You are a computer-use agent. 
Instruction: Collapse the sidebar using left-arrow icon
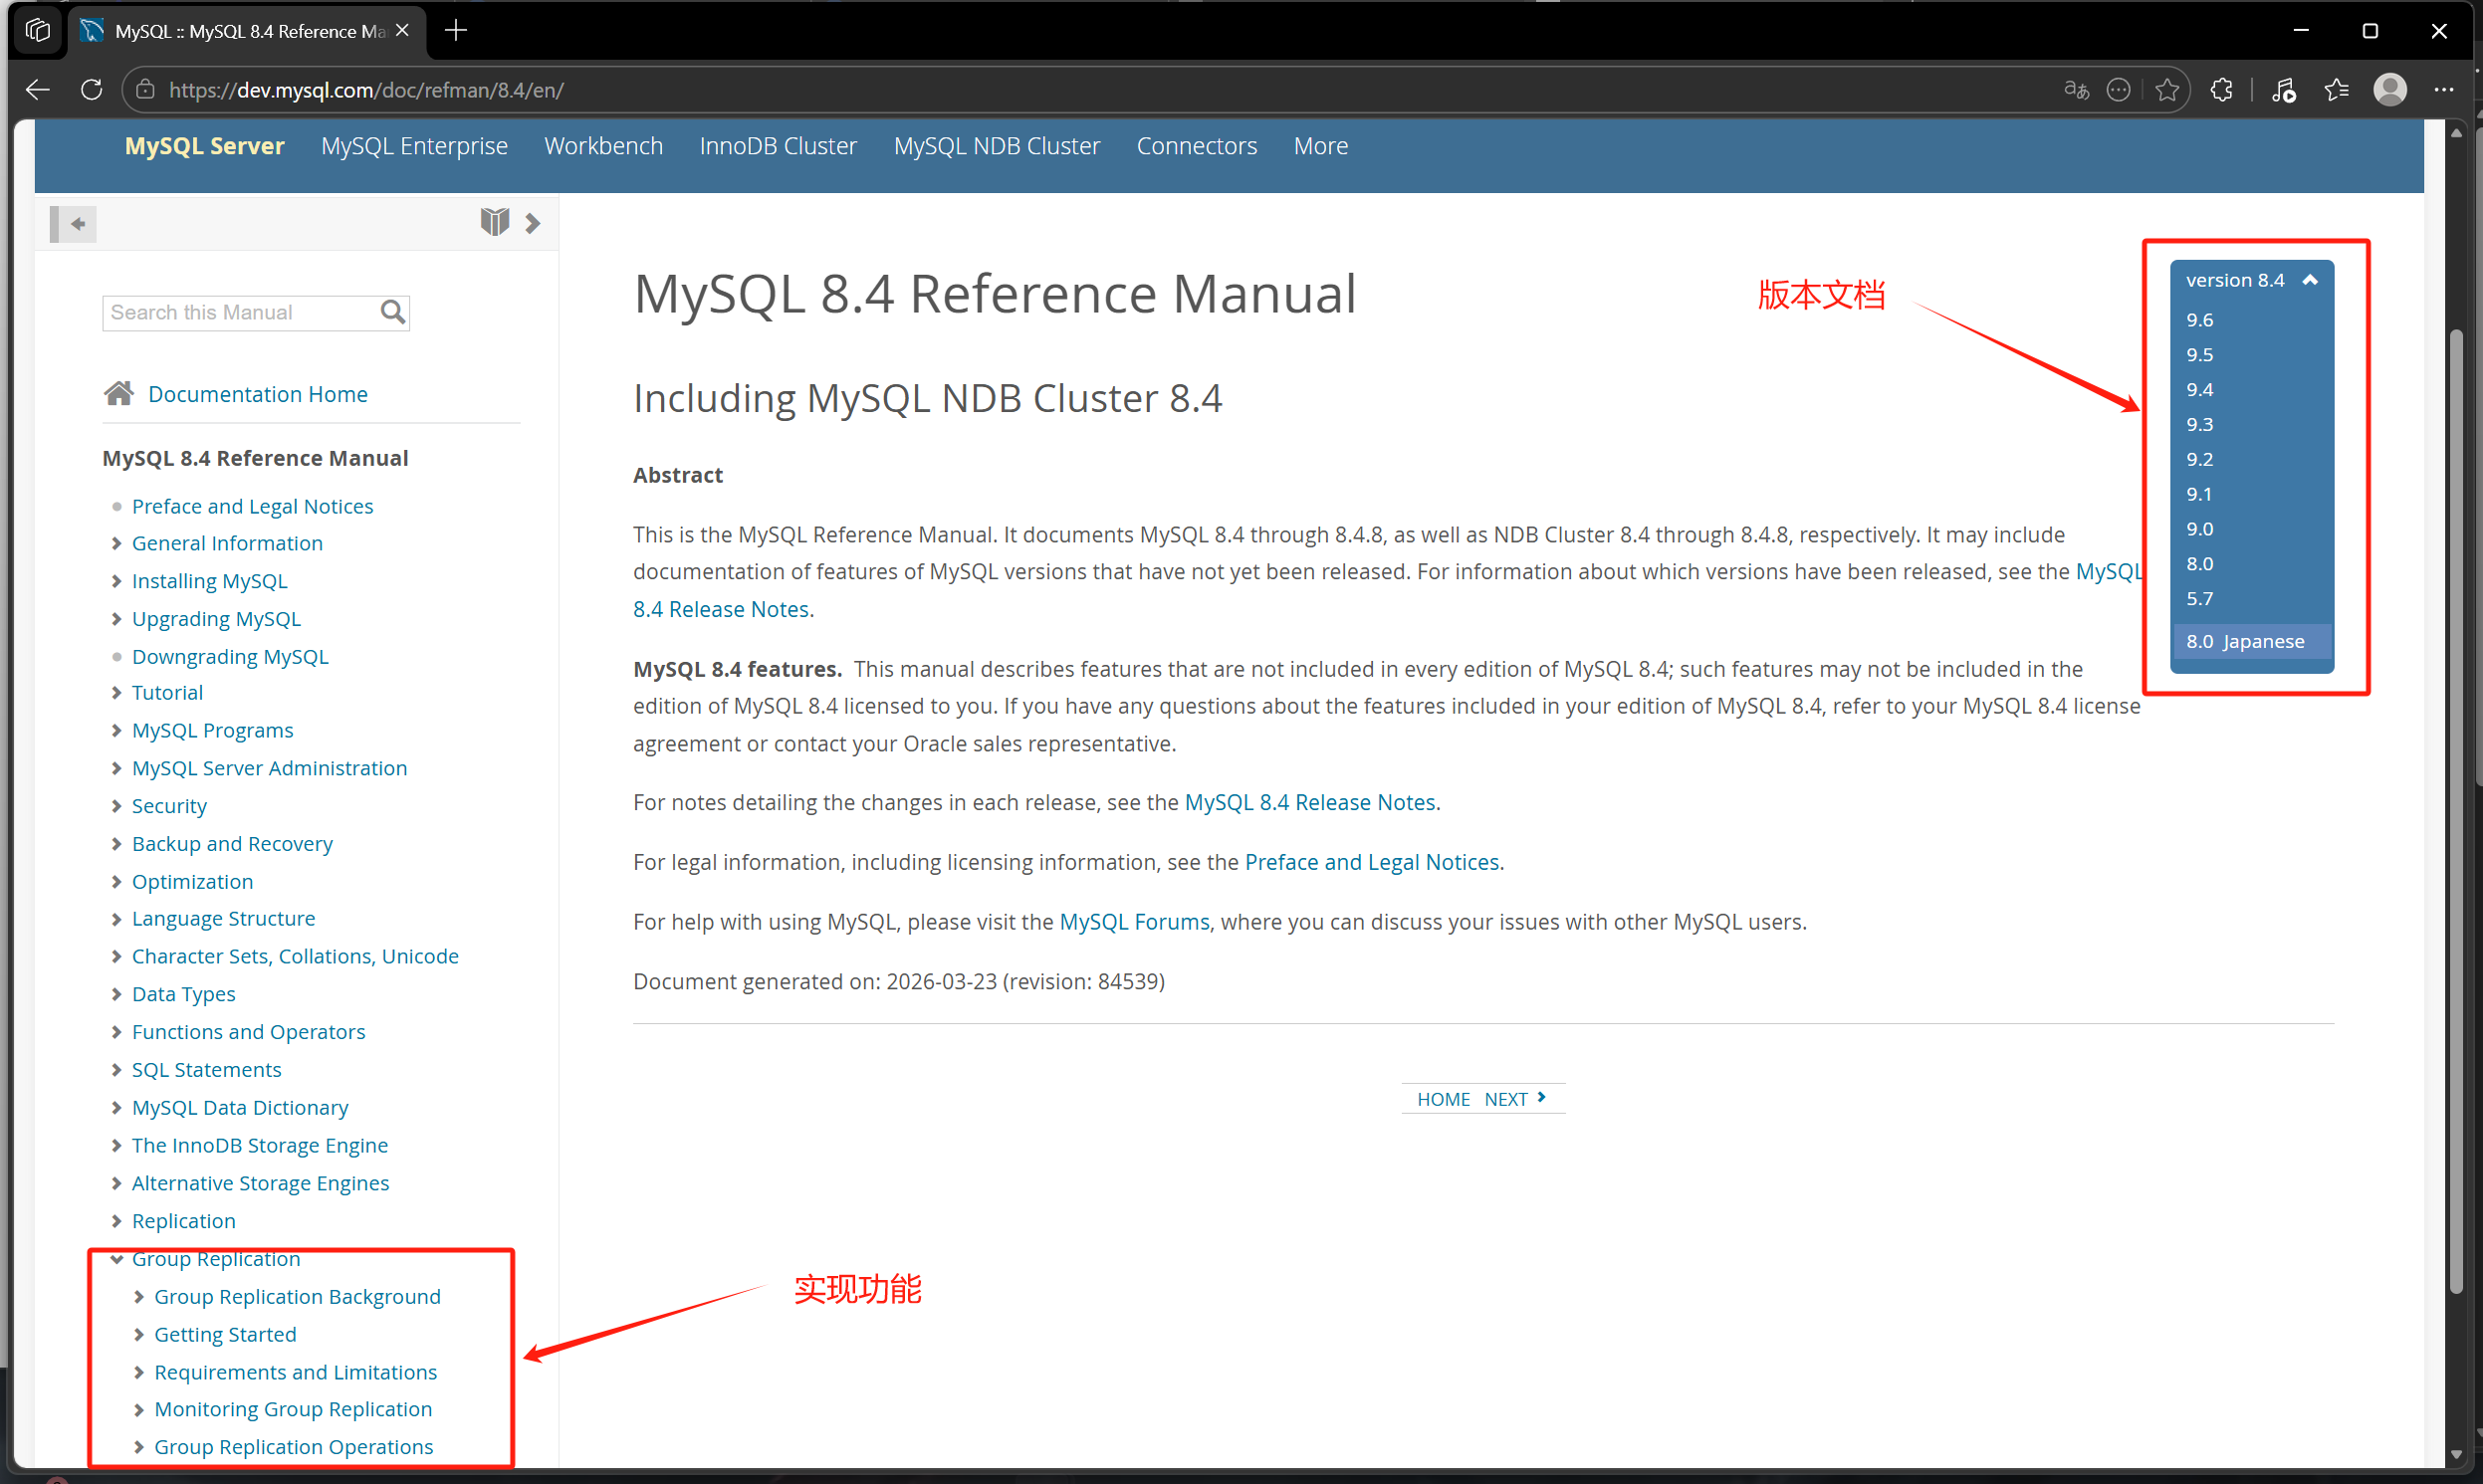click(74, 224)
